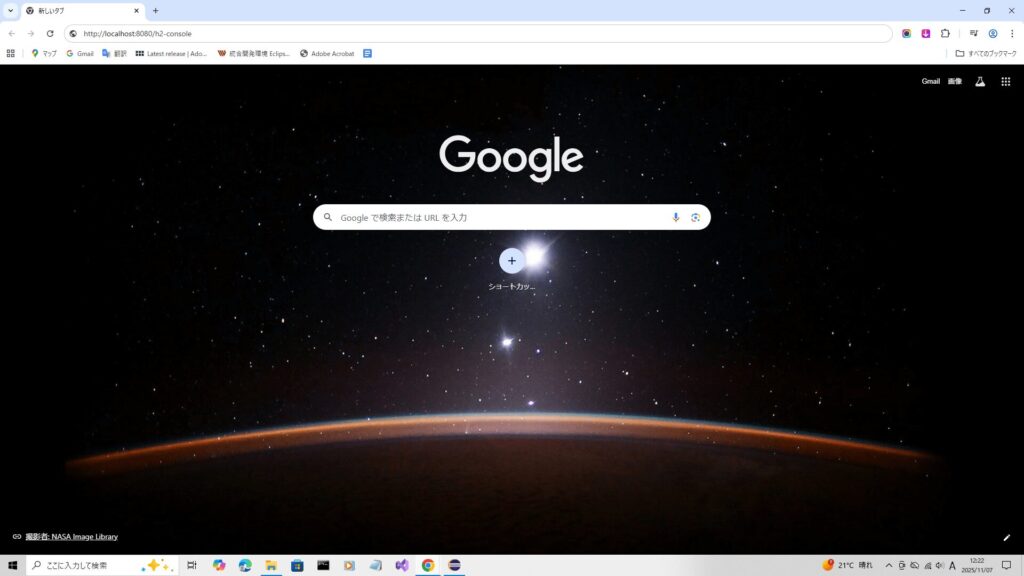Expand the hidden system tray icons
Viewport: 1024px width, 576px height.
point(888,565)
